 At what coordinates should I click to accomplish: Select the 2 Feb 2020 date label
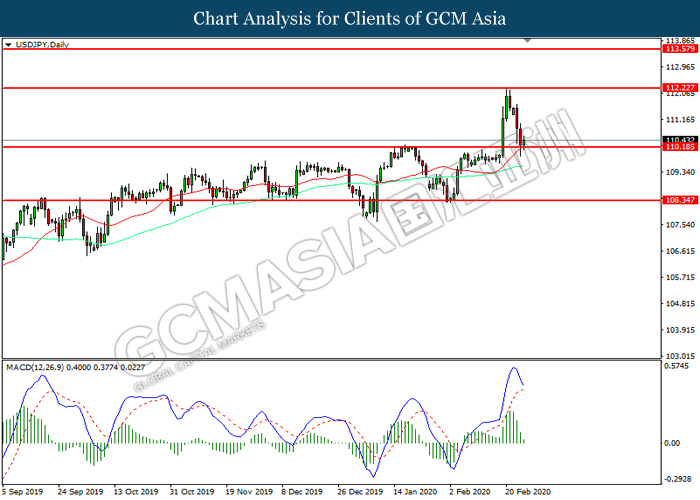click(x=470, y=492)
